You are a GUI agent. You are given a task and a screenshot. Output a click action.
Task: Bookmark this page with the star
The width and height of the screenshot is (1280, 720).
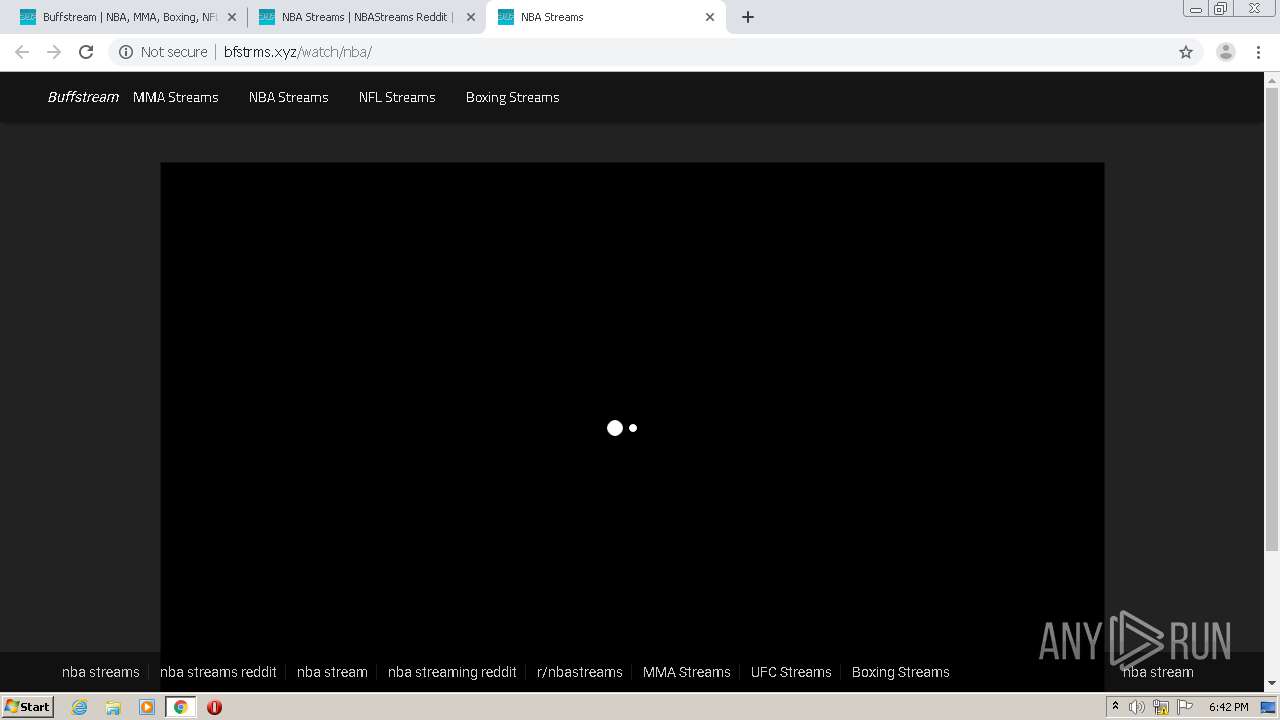[1186, 52]
